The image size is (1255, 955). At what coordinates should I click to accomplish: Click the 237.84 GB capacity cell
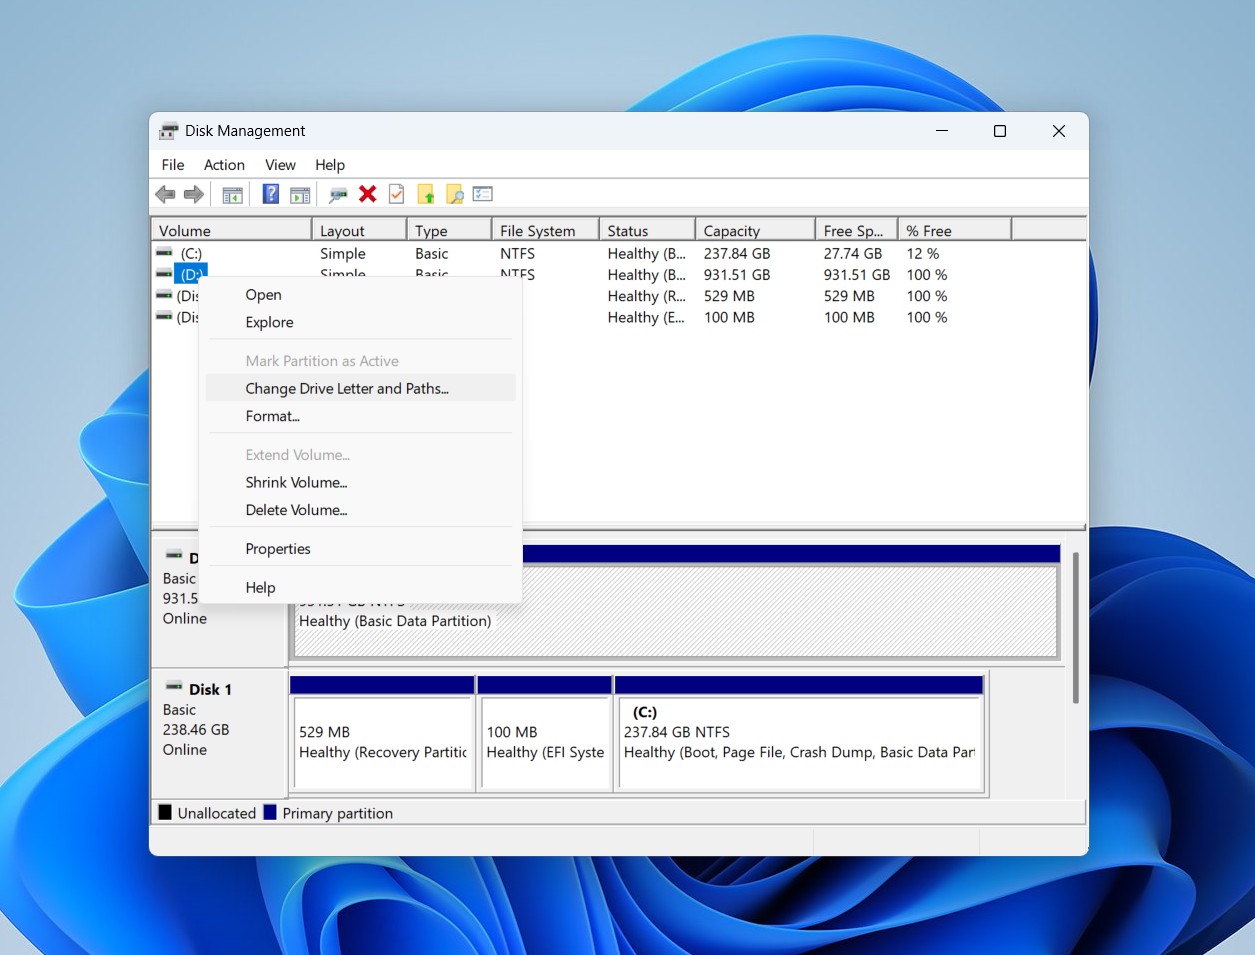pos(737,254)
